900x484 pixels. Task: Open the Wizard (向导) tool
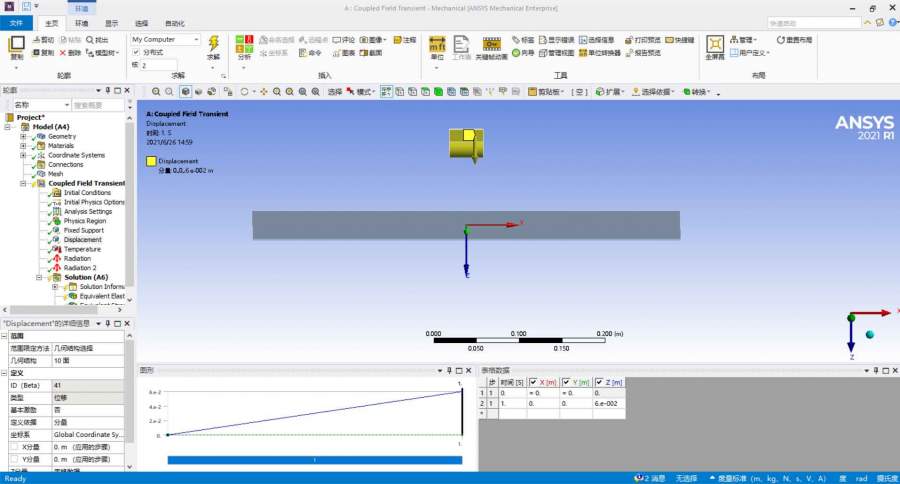click(523, 53)
